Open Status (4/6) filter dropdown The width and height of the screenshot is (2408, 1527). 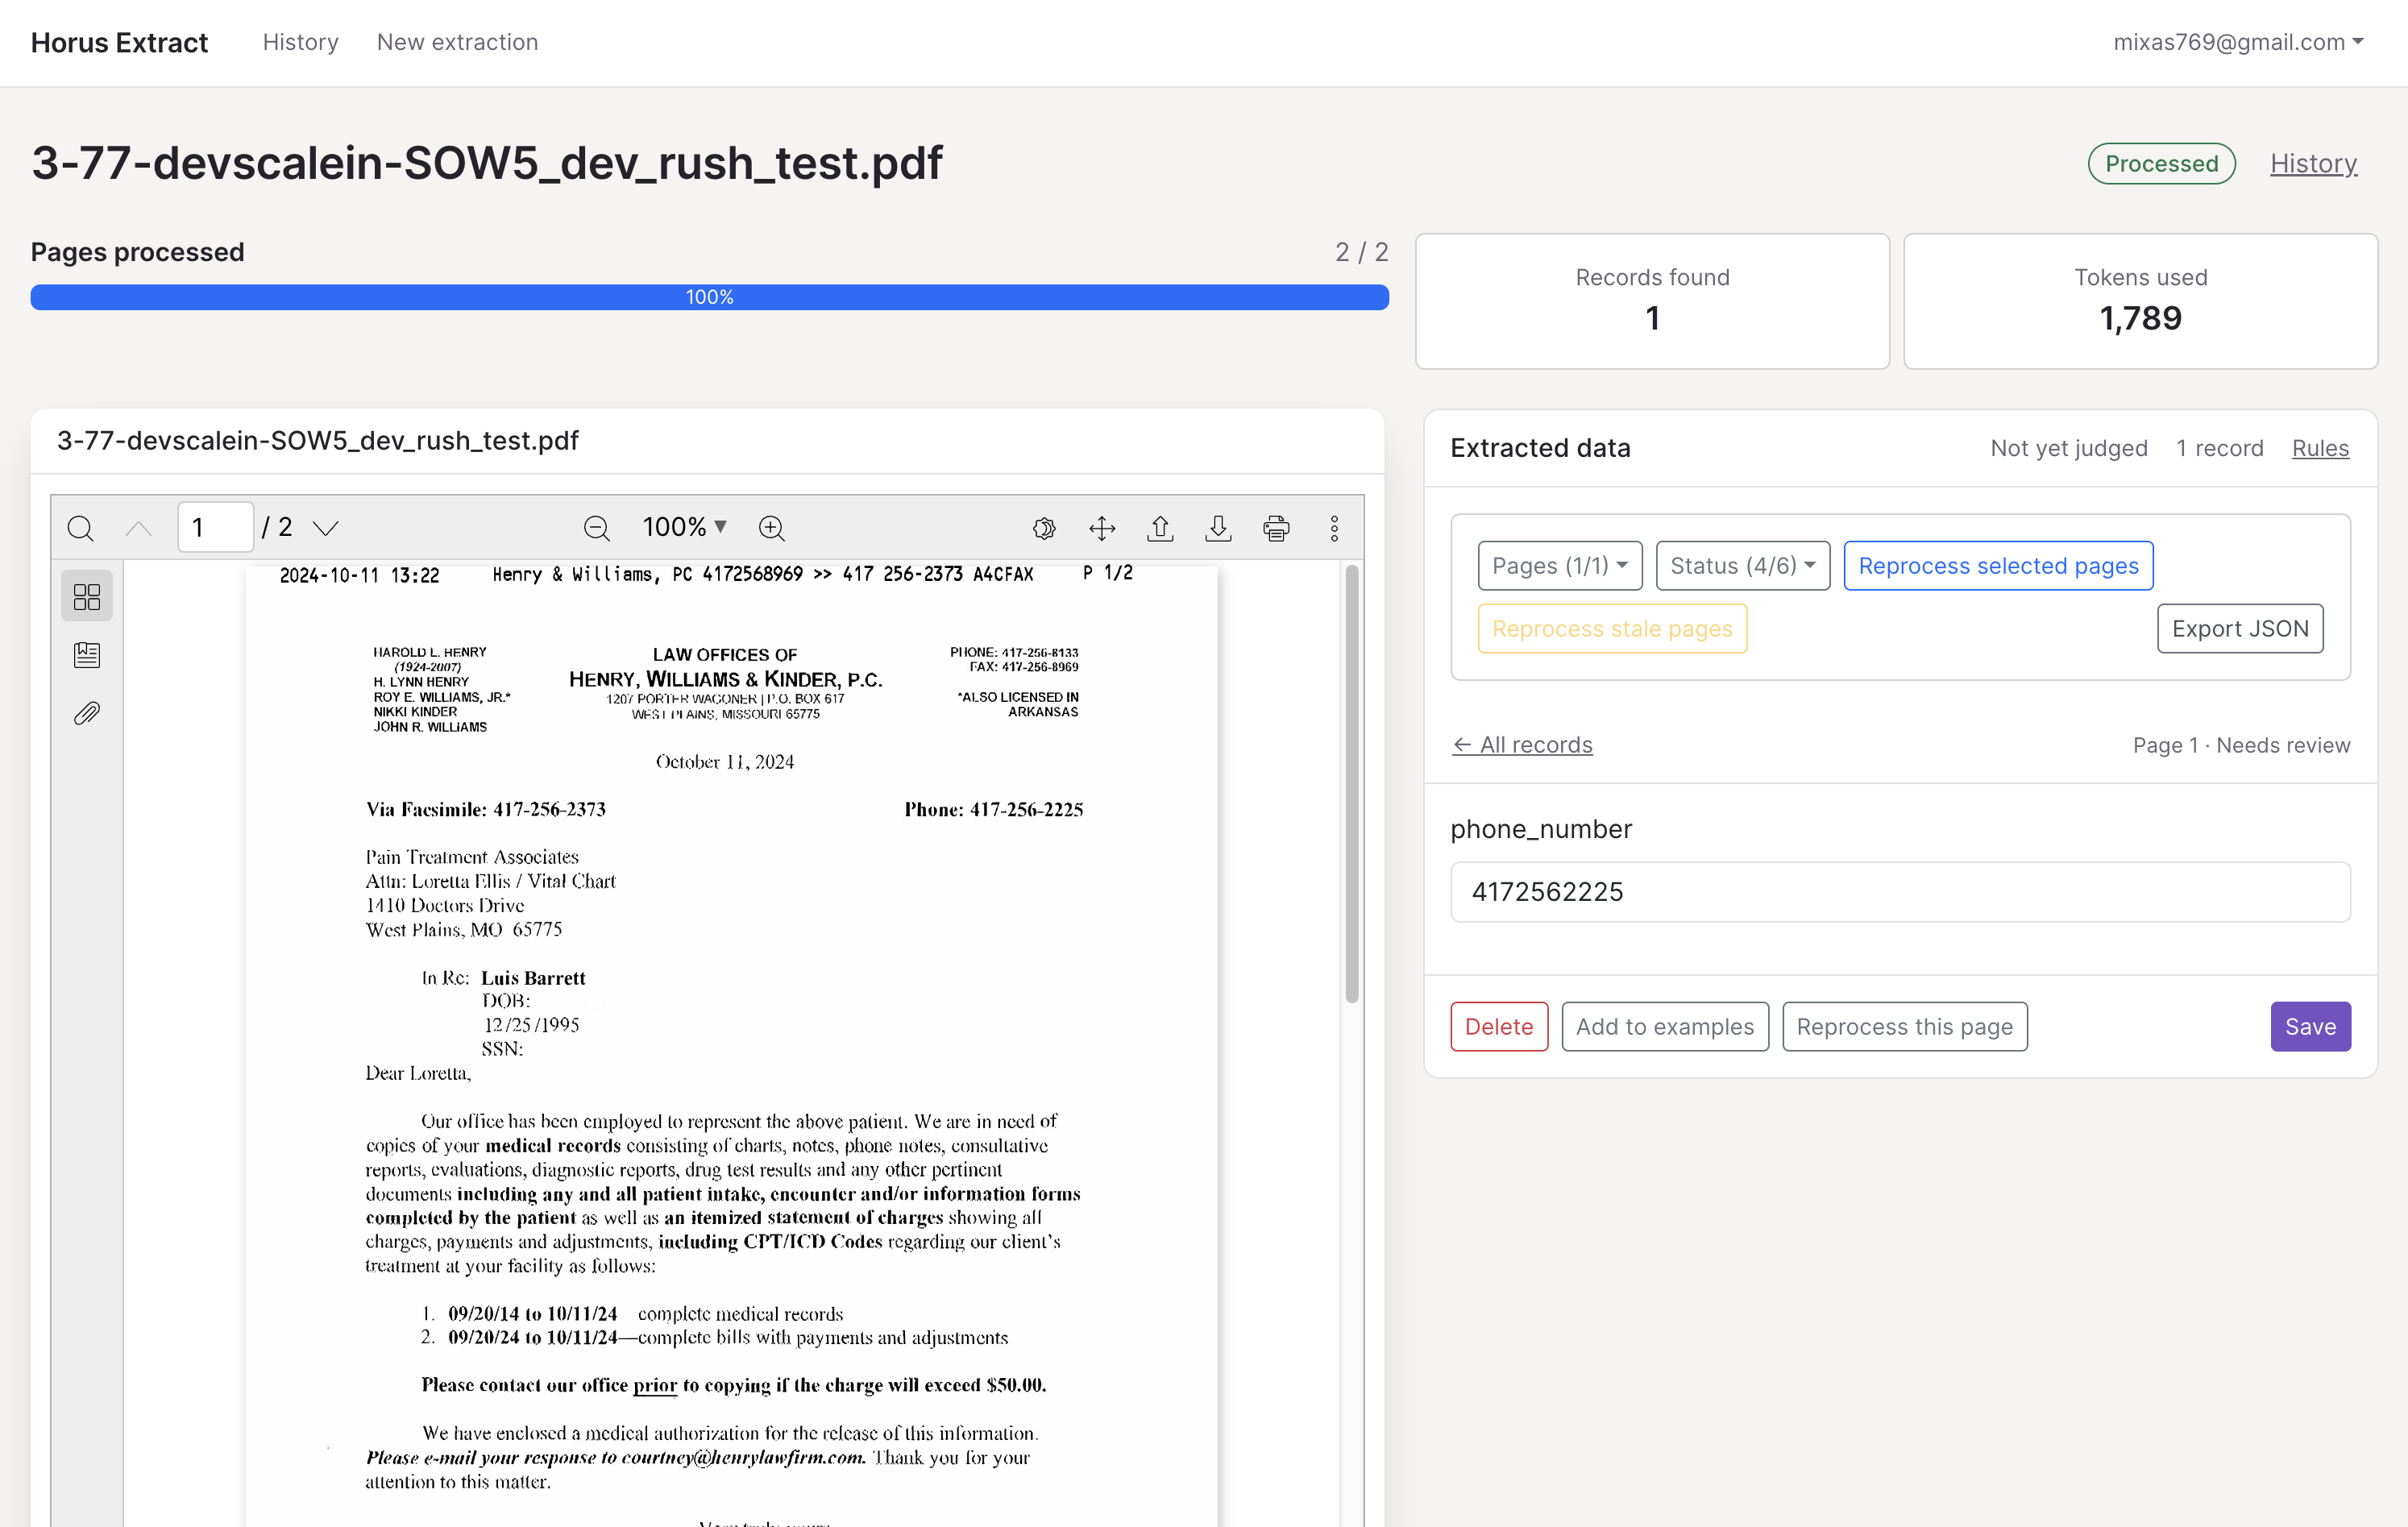click(x=1742, y=566)
